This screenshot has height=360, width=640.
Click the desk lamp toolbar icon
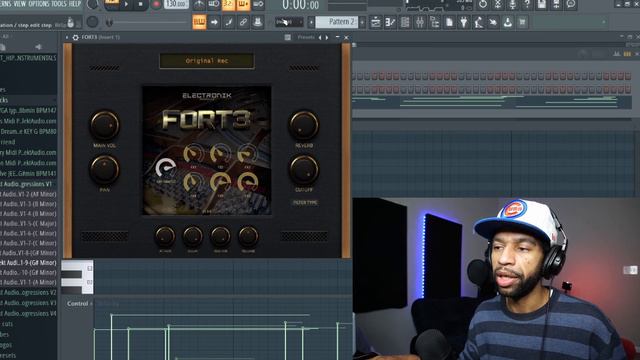click(x=478, y=22)
